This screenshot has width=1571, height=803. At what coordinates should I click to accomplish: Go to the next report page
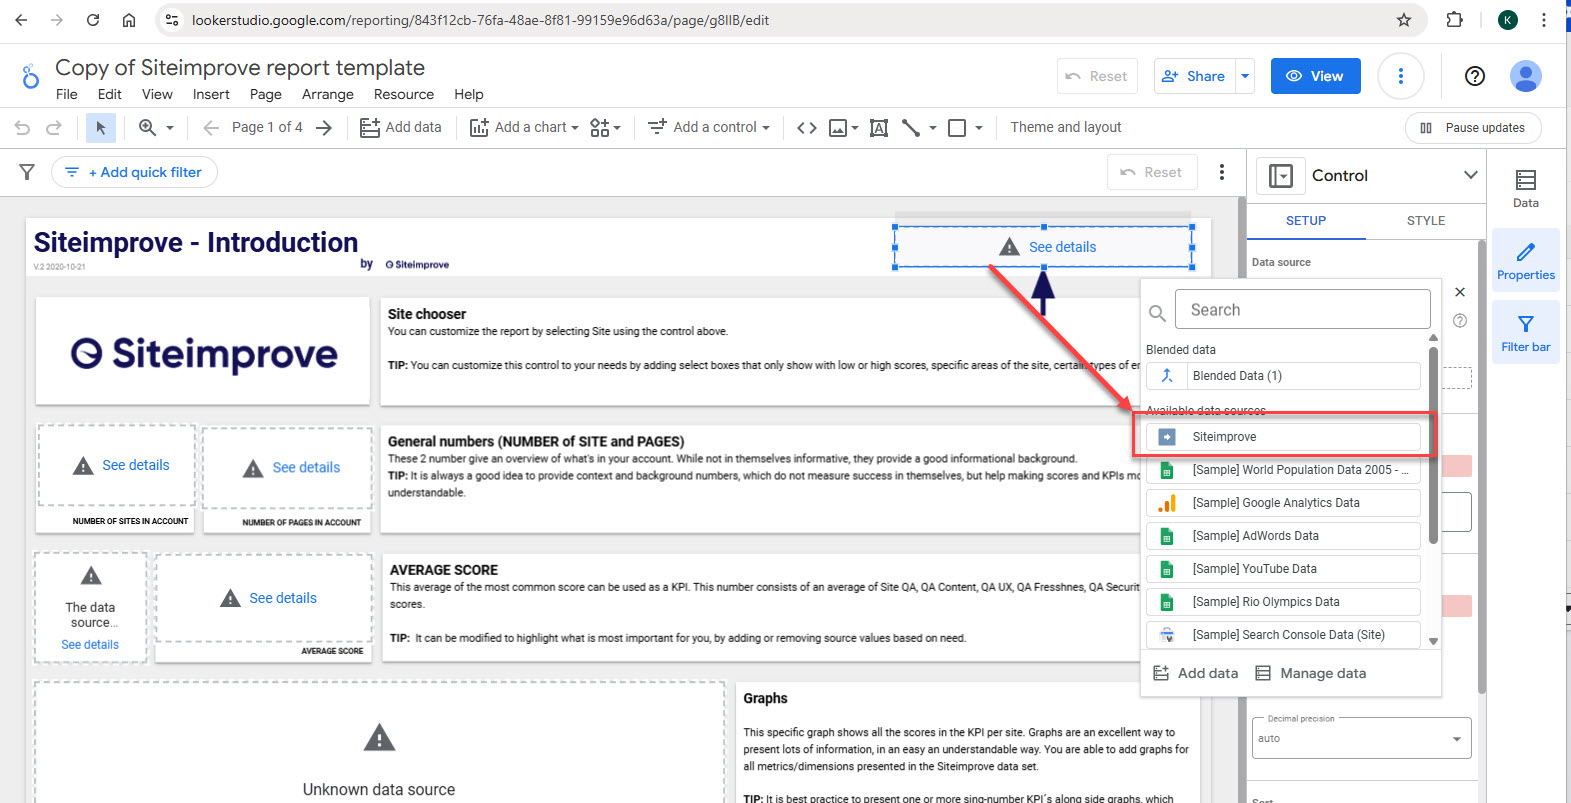click(x=323, y=128)
